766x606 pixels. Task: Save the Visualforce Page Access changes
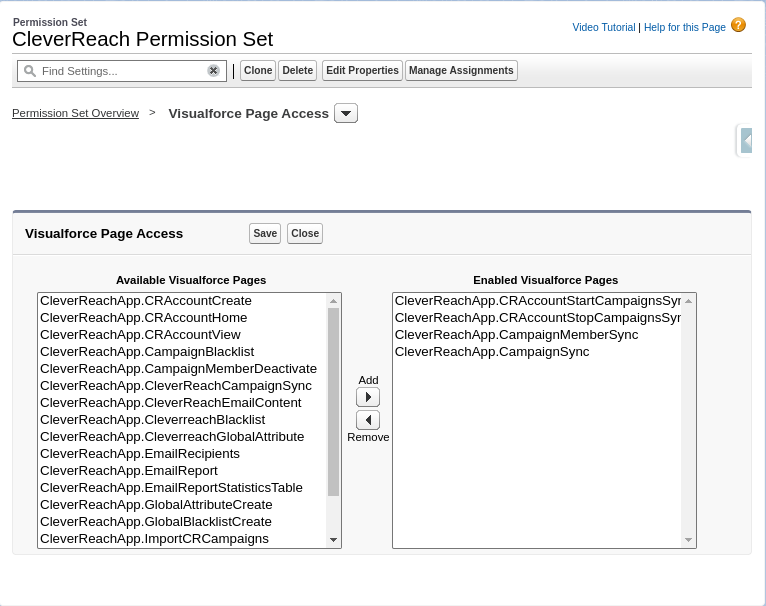265,234
